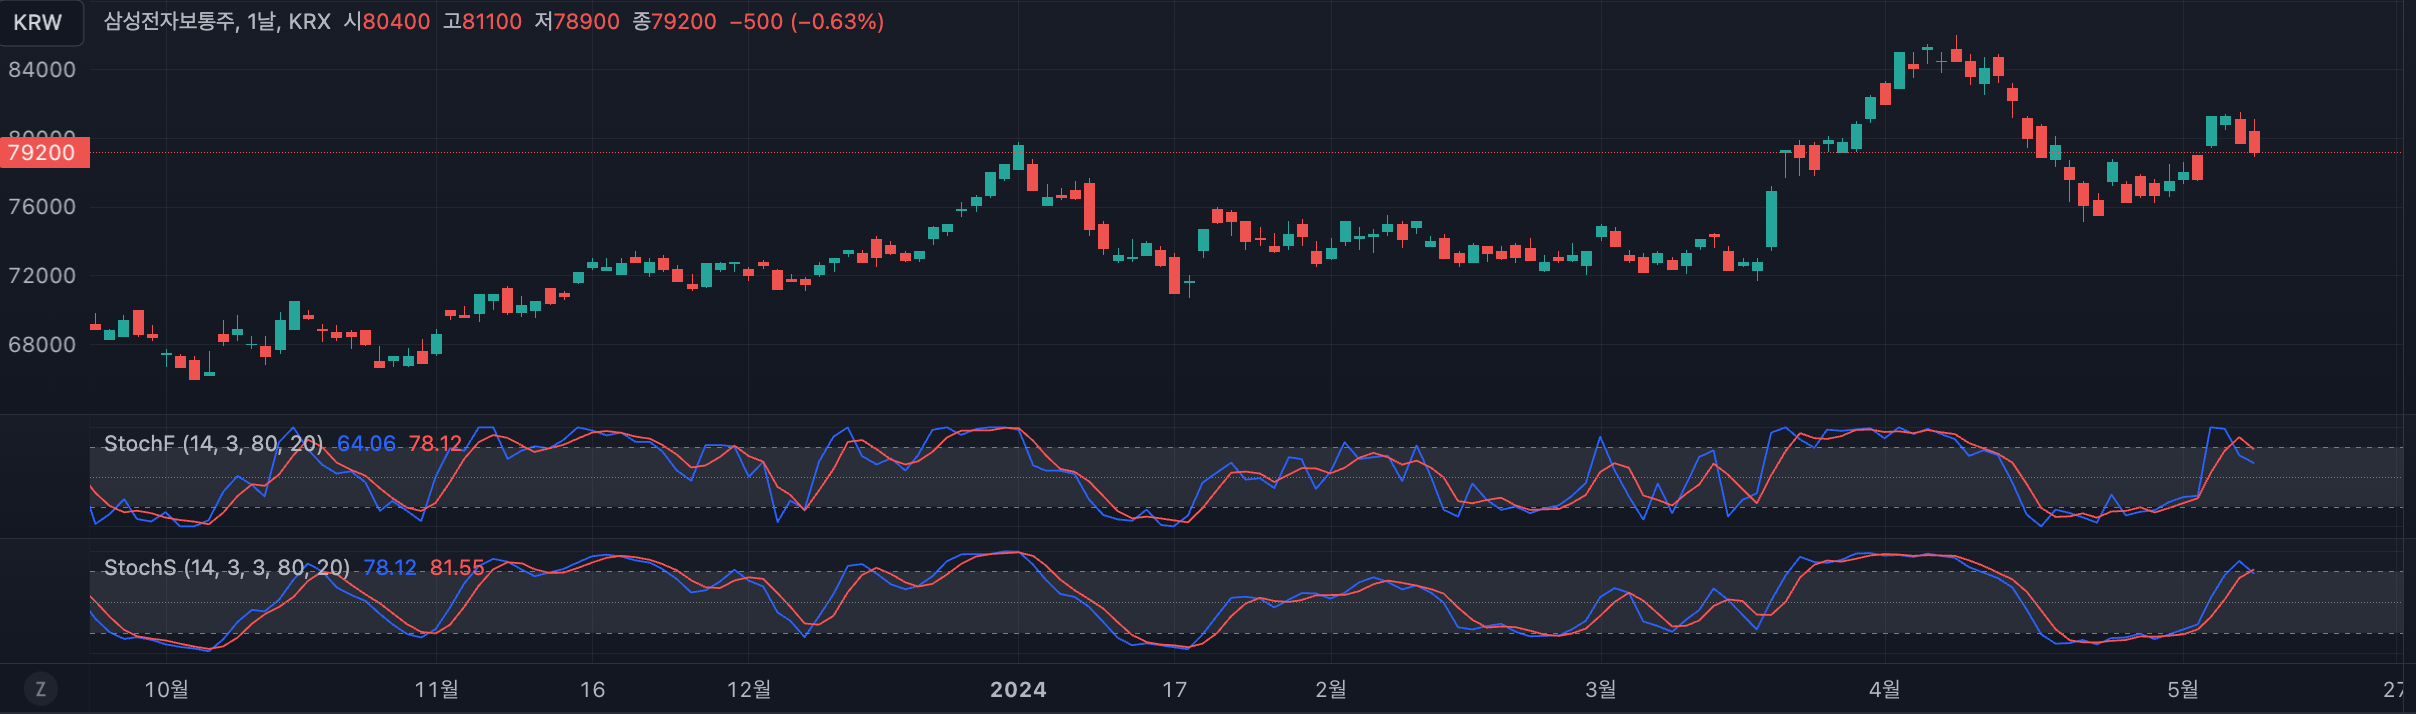Screen dimensions: 2416x714
Task: Click the low price value 78900
Action: pos(586,22)
